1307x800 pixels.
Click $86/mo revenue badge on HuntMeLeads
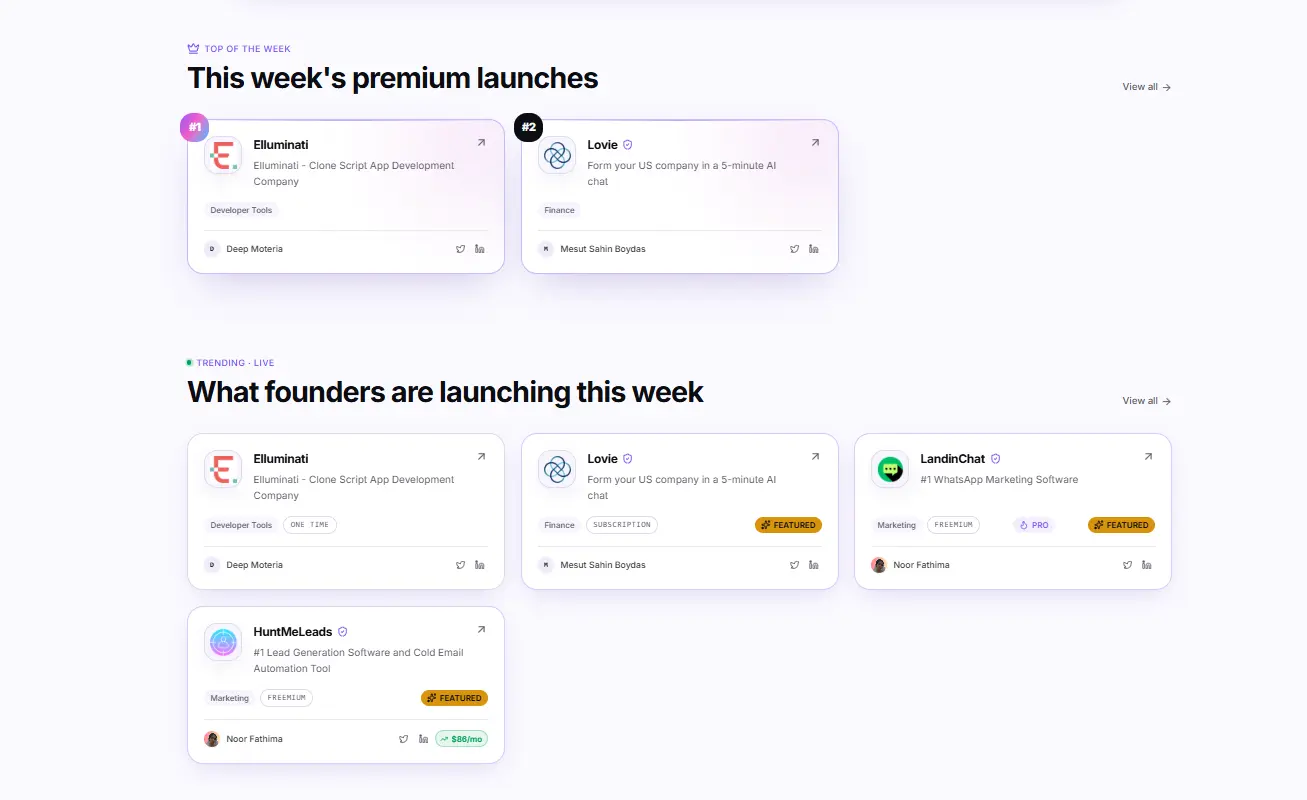click(x=461, y=739)
